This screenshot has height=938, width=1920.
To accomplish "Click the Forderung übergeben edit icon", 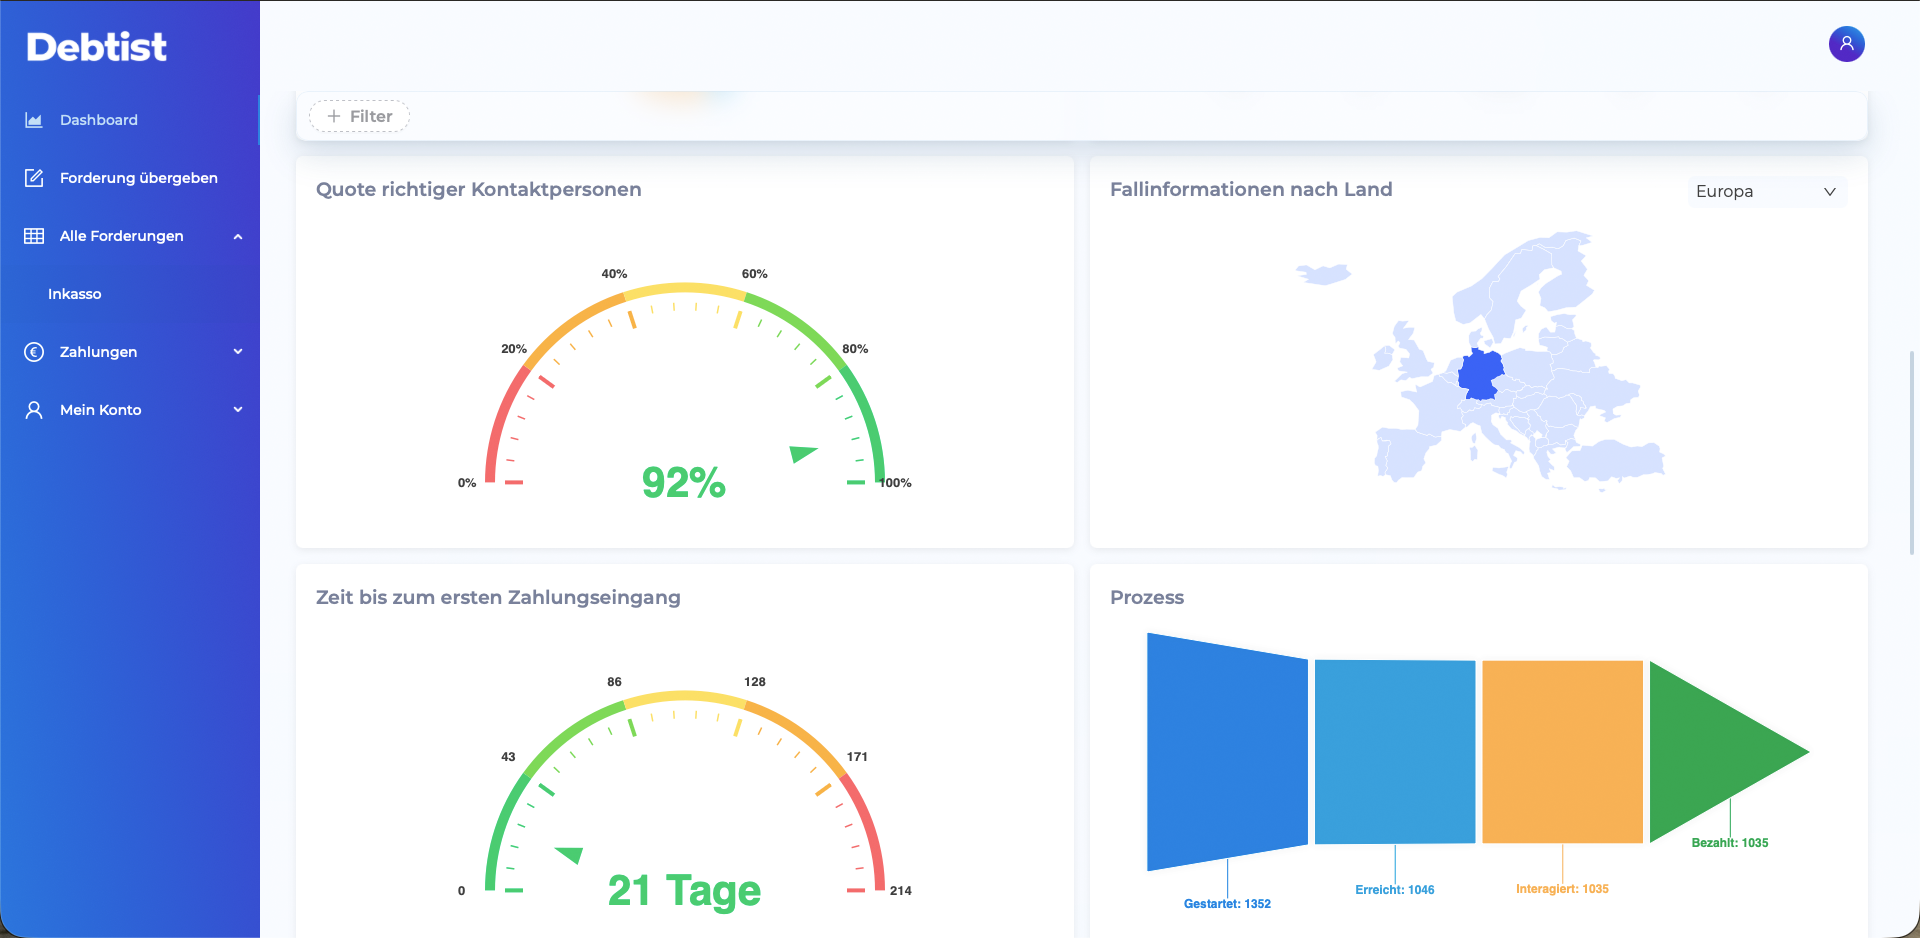I will tap(34, 178).
